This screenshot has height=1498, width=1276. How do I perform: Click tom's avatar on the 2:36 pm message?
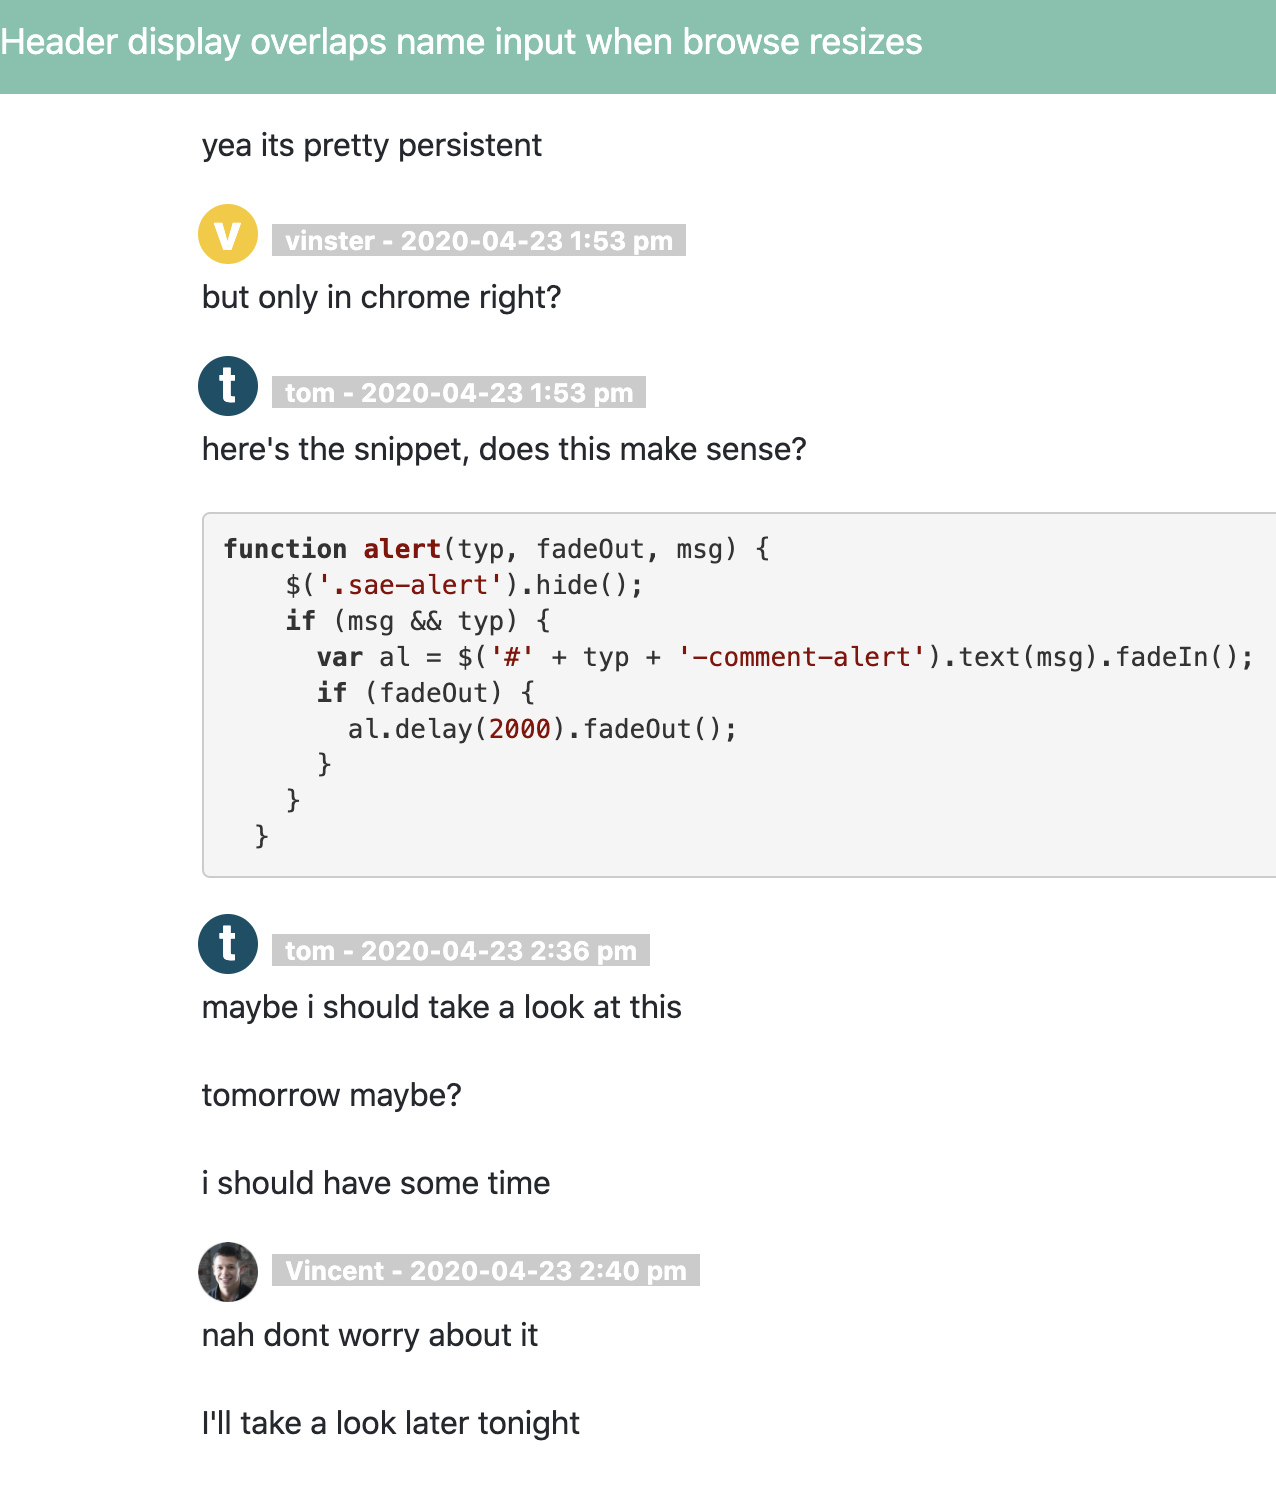pos(228,944)
